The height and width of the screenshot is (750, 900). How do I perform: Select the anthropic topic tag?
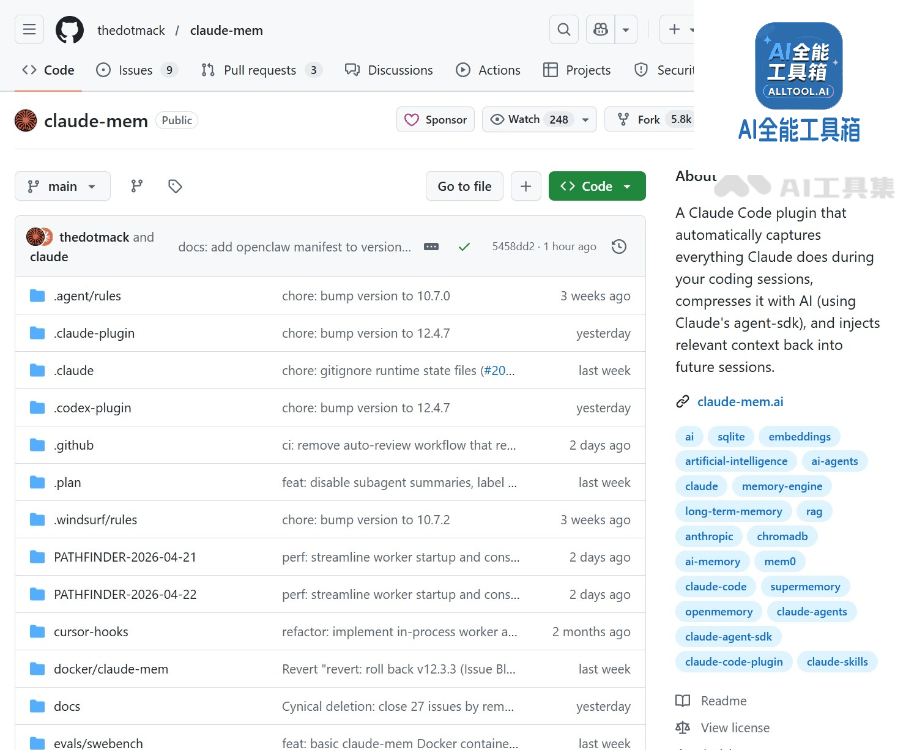tap(709, 537)
